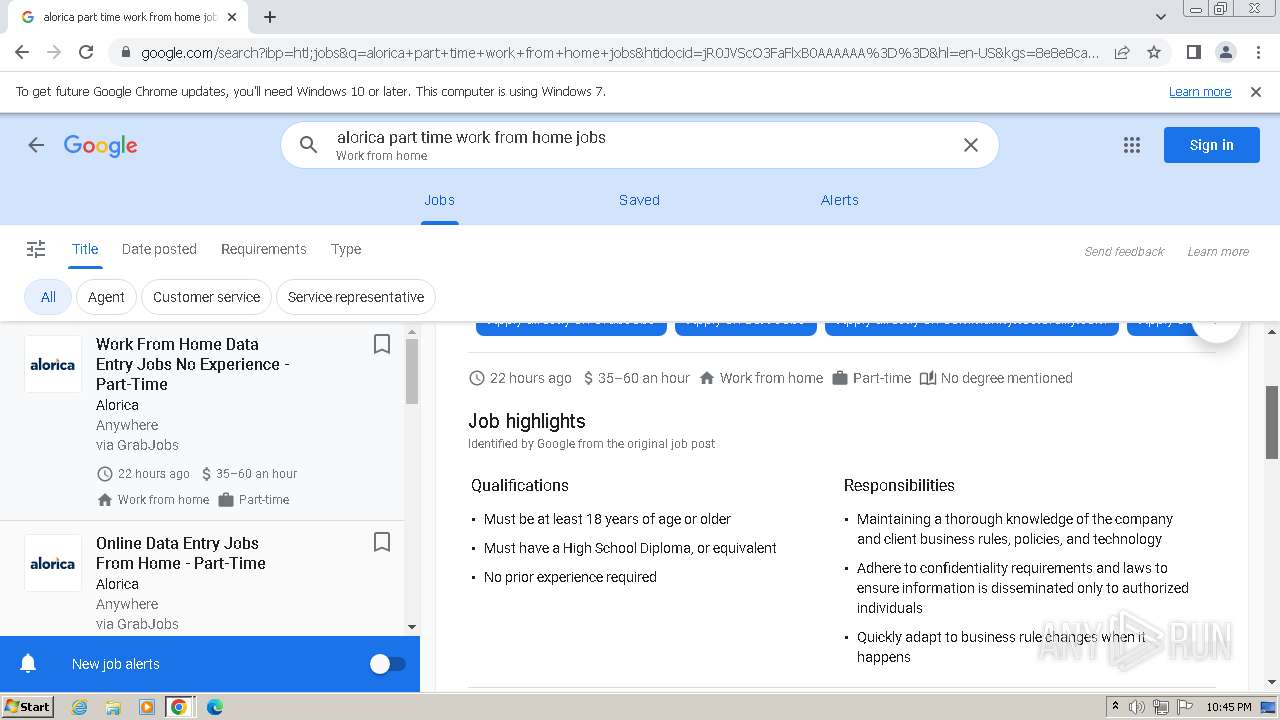Click the Sign in button
This screenshot has height=720, width=1280.
(1212, 145)
